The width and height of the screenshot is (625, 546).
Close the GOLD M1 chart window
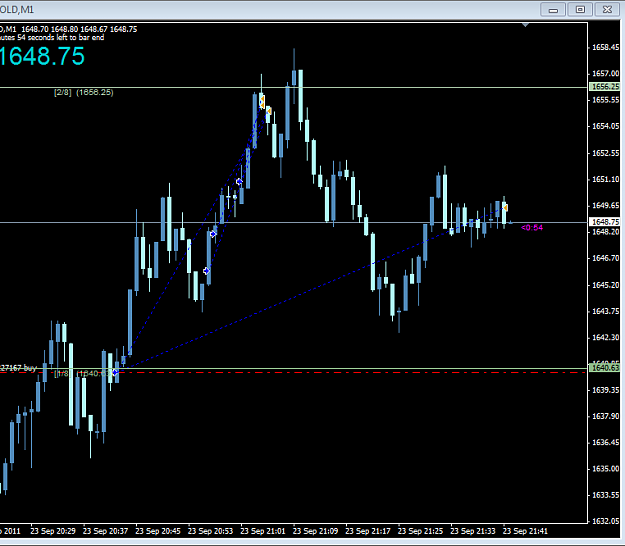[607, 9]
